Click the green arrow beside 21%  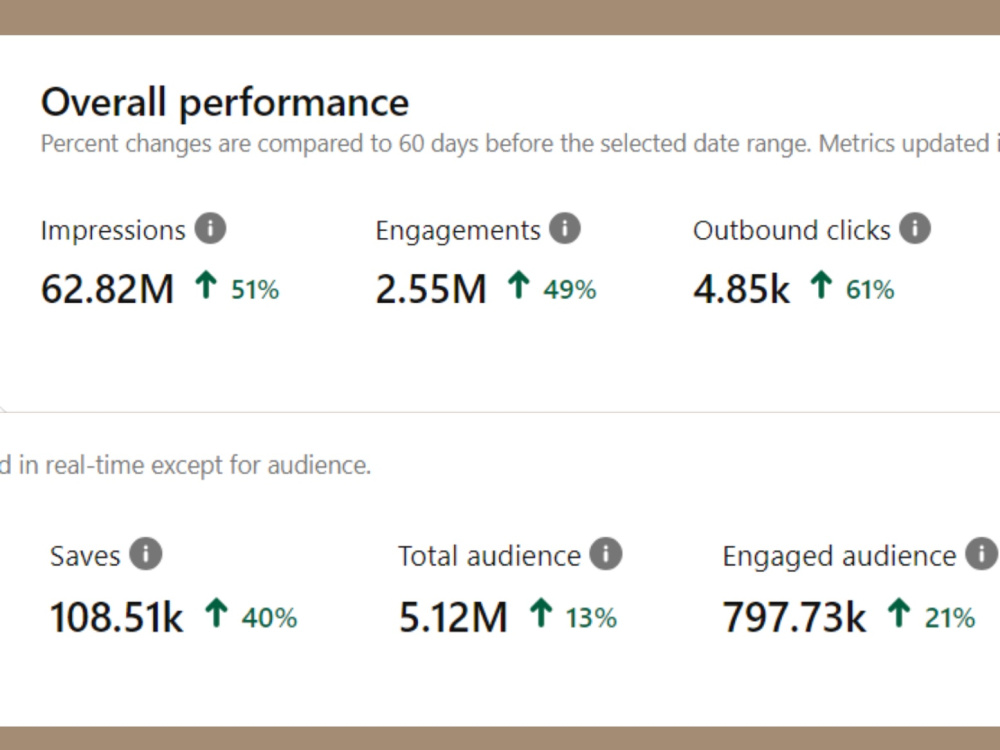coord(899,612)
